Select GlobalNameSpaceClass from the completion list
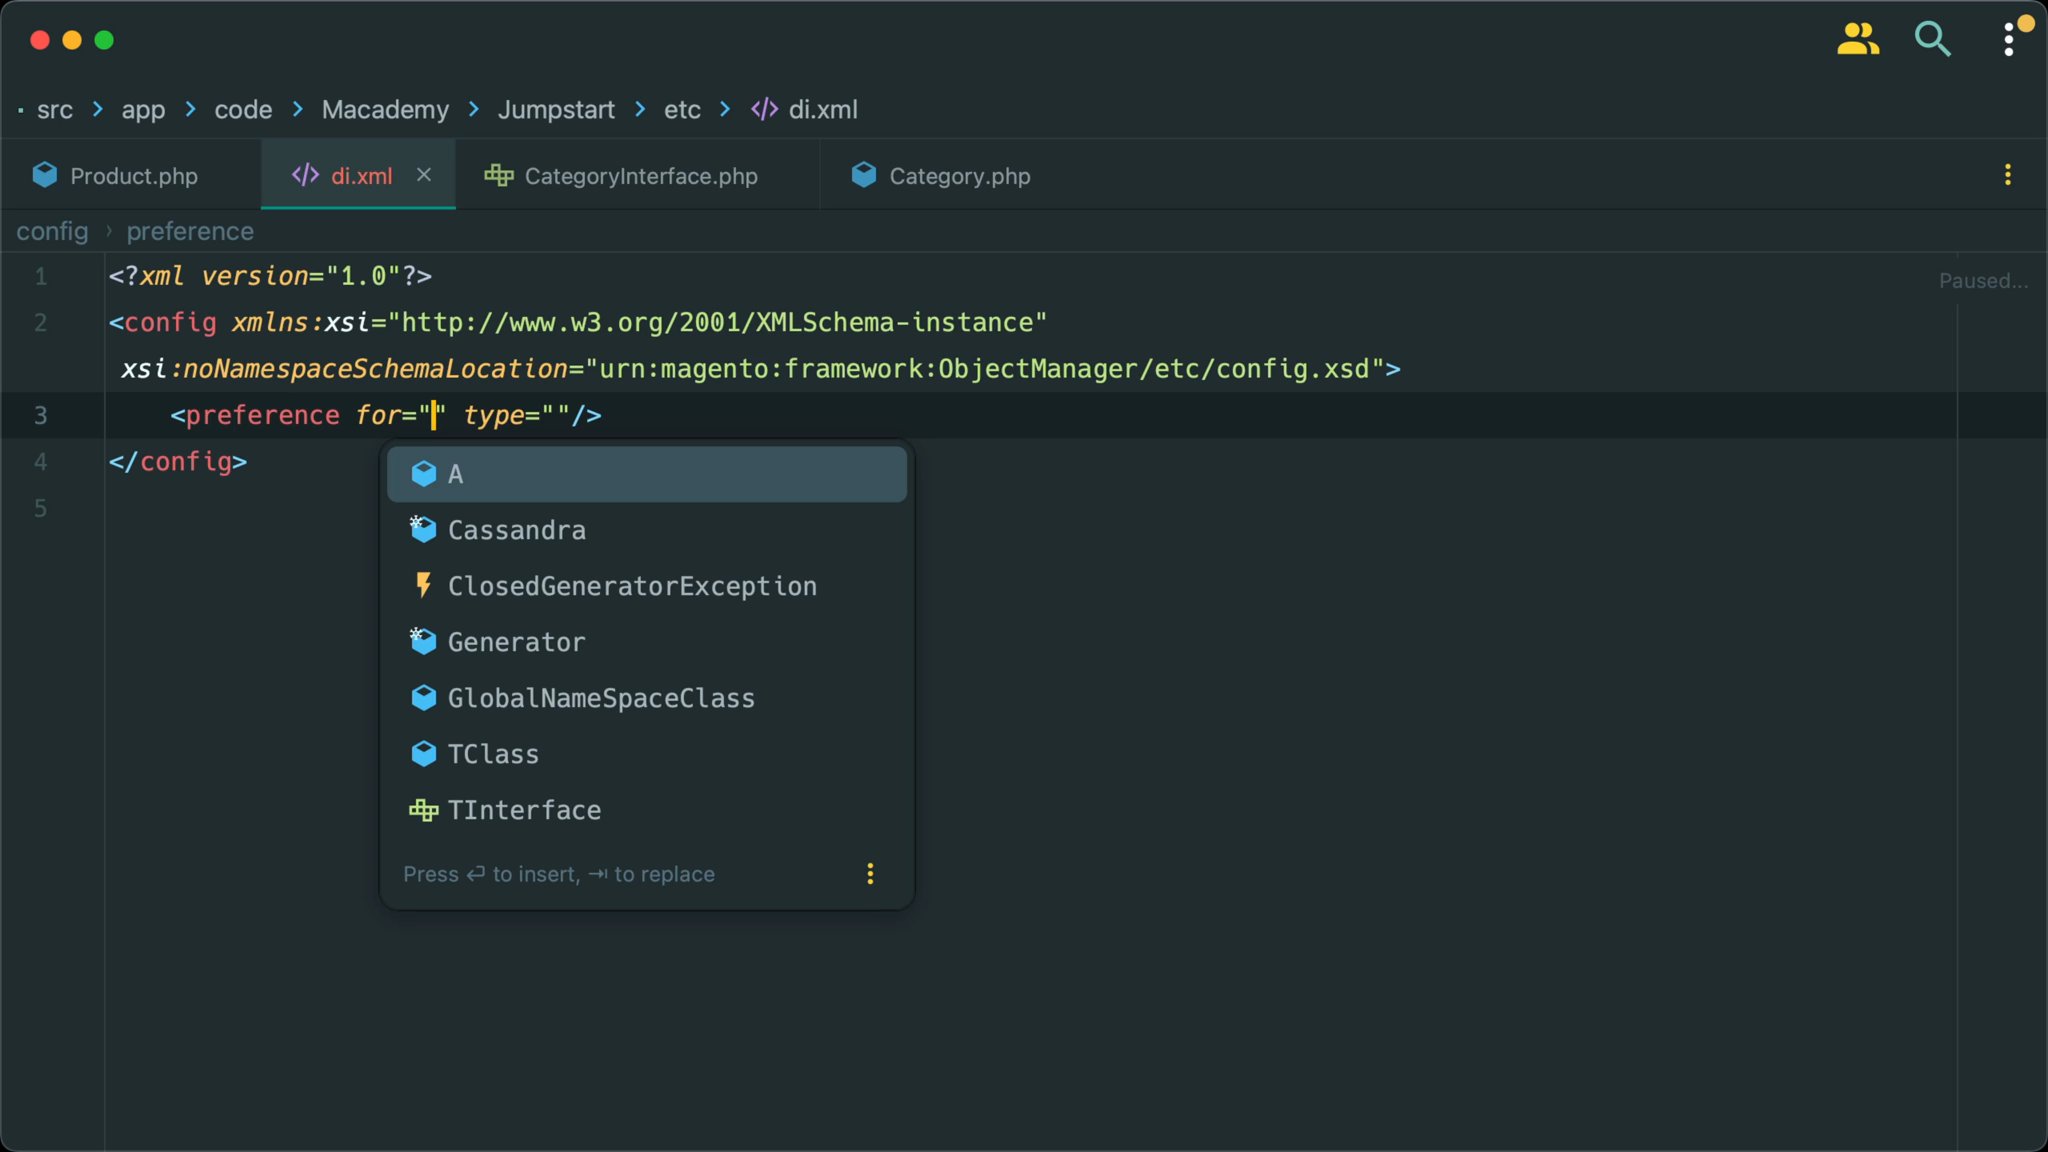Image resolution: width=2048 pixels, height=1152 pixels. click(x=601, y=697)
